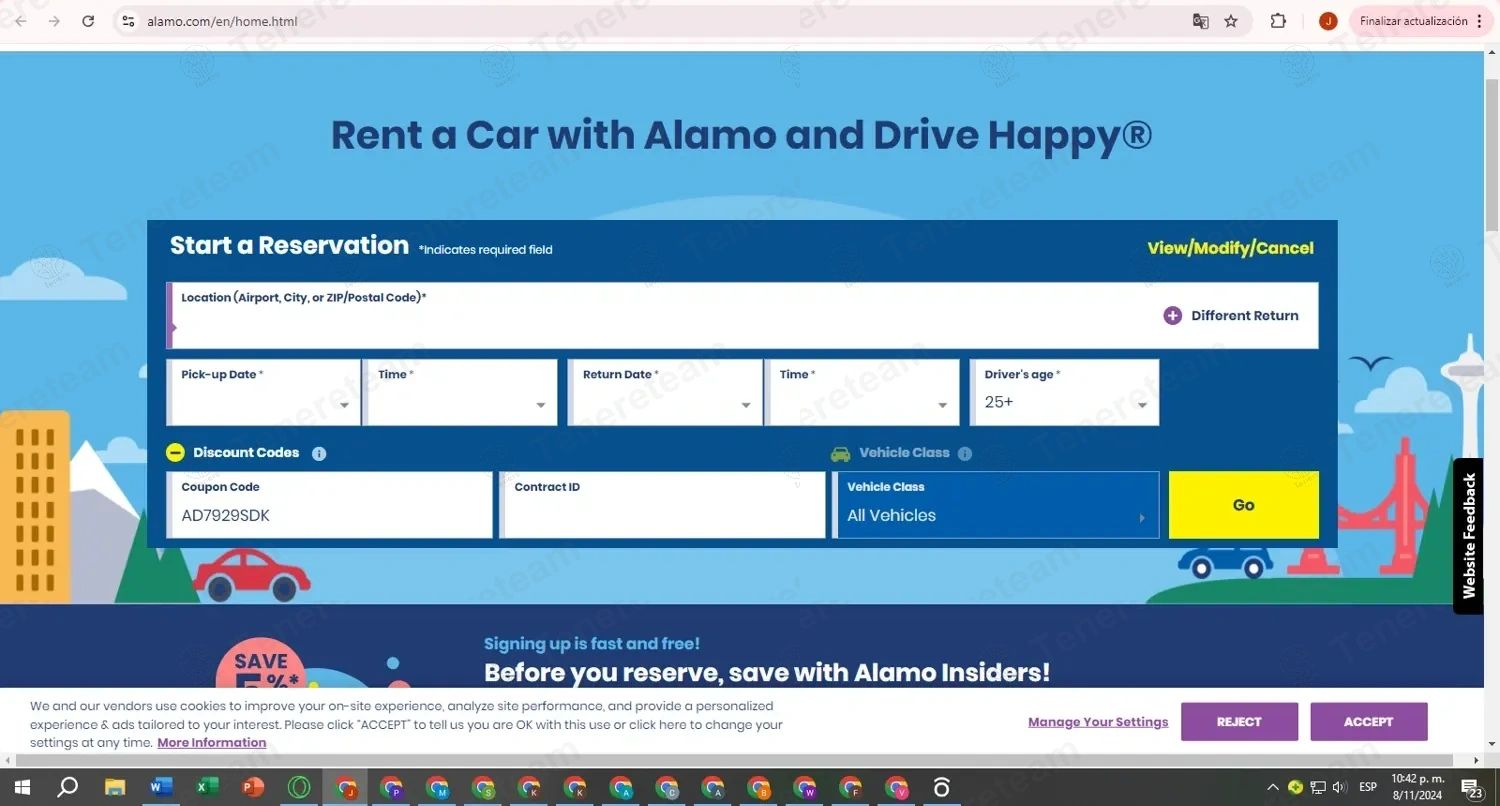This screenshot has height=806, width=1500.
Task: Open the View/Modify/Cancel link
Action: [1230, 248]
